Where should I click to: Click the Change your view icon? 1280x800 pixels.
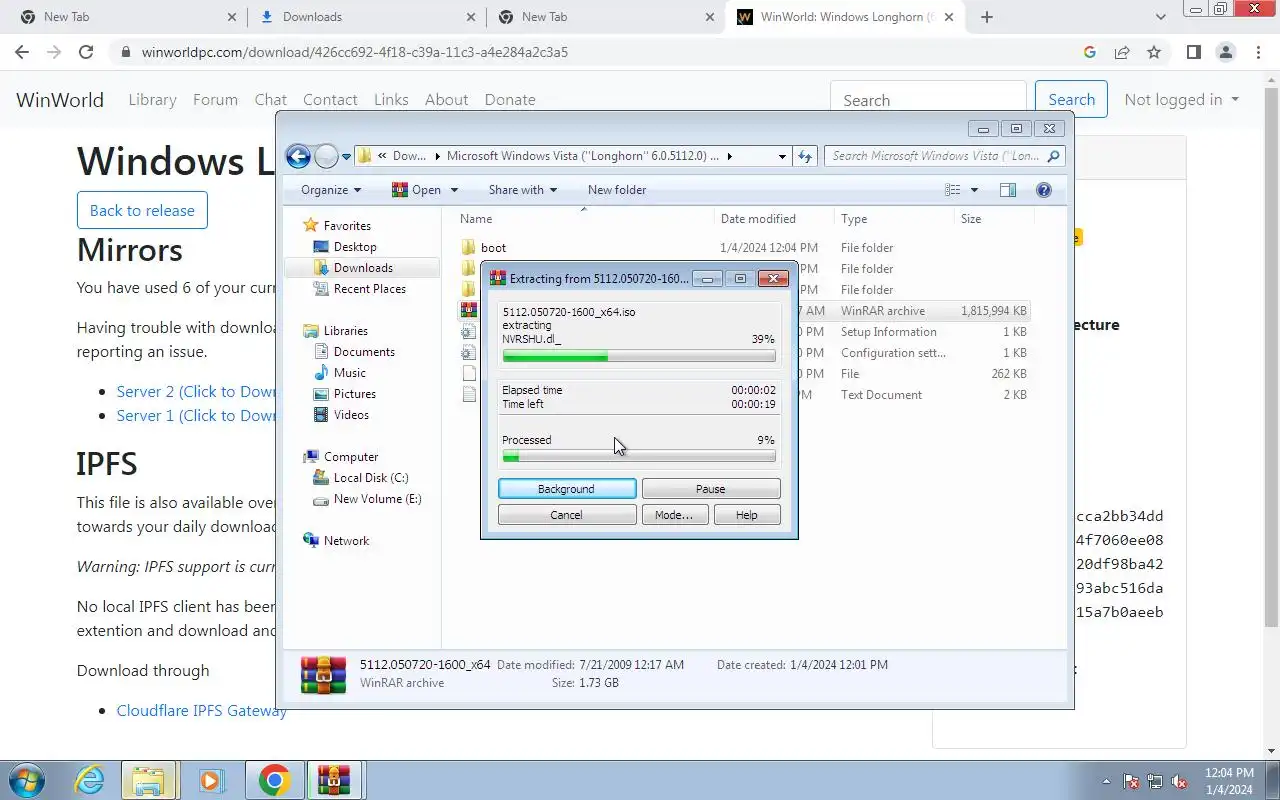952,190
